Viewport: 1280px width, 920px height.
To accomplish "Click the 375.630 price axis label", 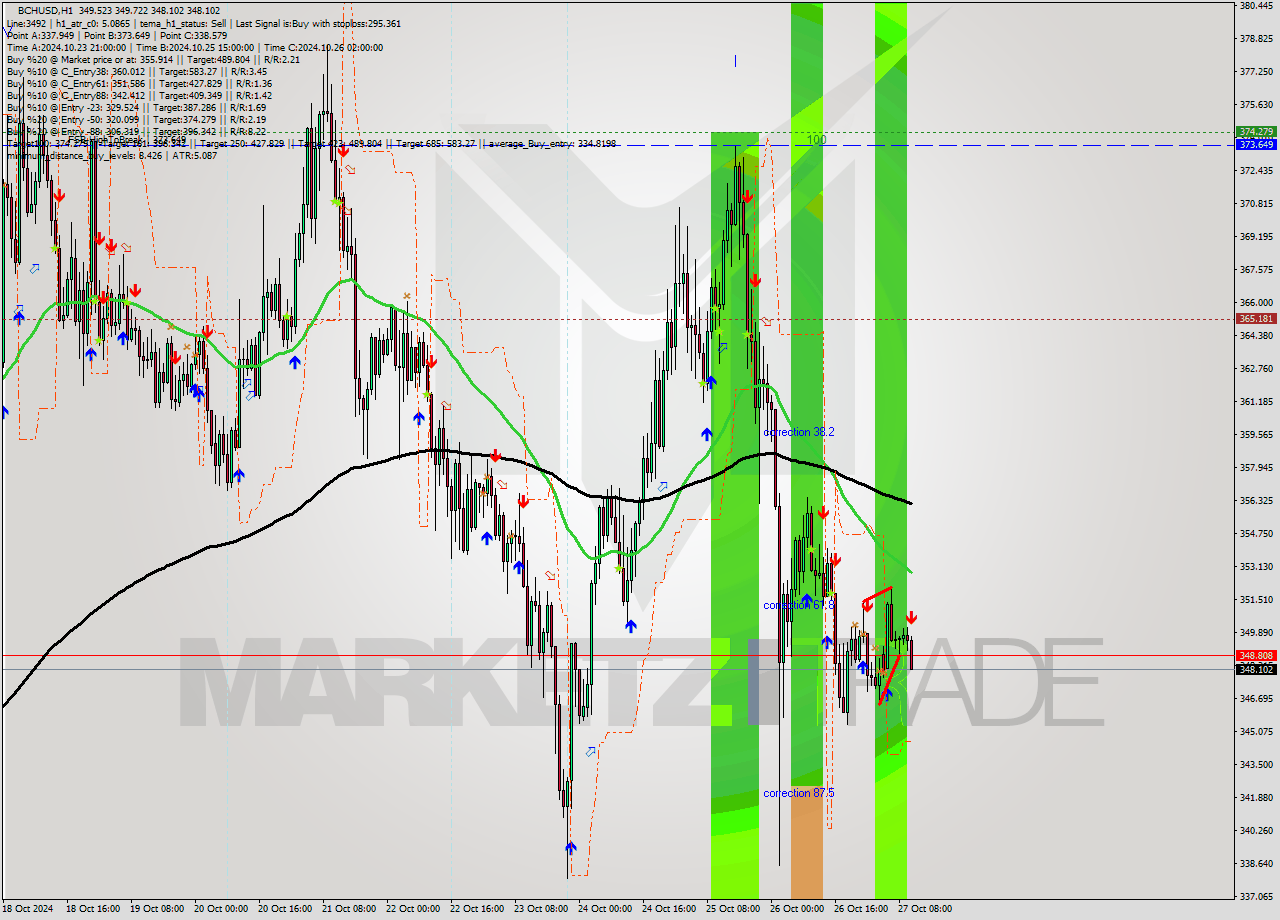I will (x=1256, y=105).
